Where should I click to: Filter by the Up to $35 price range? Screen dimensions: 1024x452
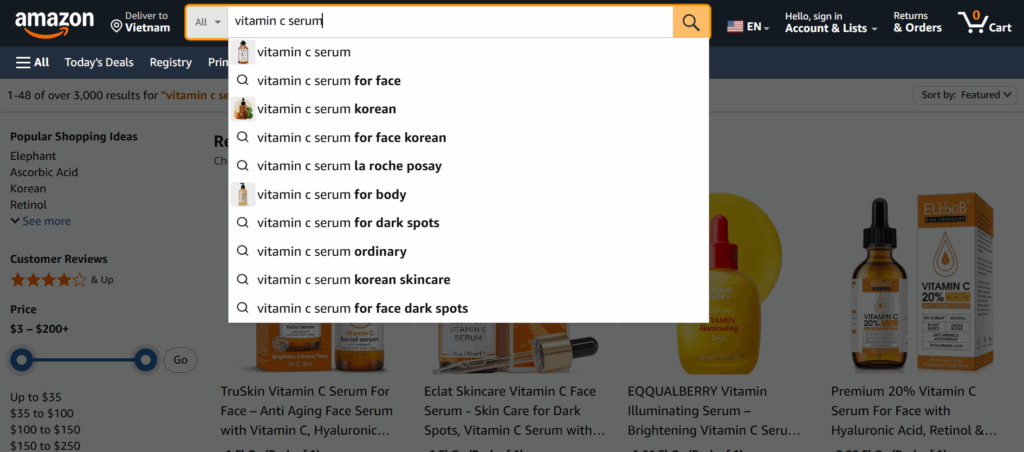coord(36,397)
